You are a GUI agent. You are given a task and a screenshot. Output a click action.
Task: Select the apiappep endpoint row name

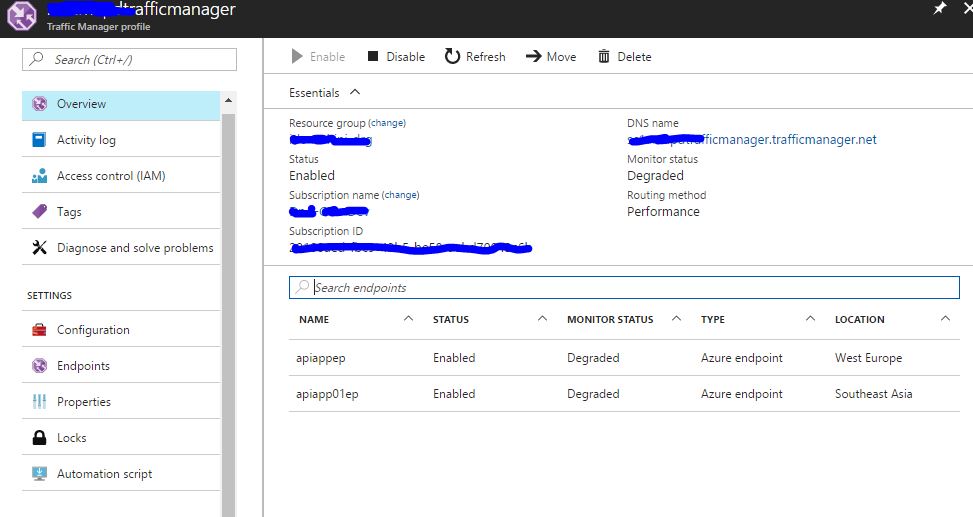pos(321,358)
